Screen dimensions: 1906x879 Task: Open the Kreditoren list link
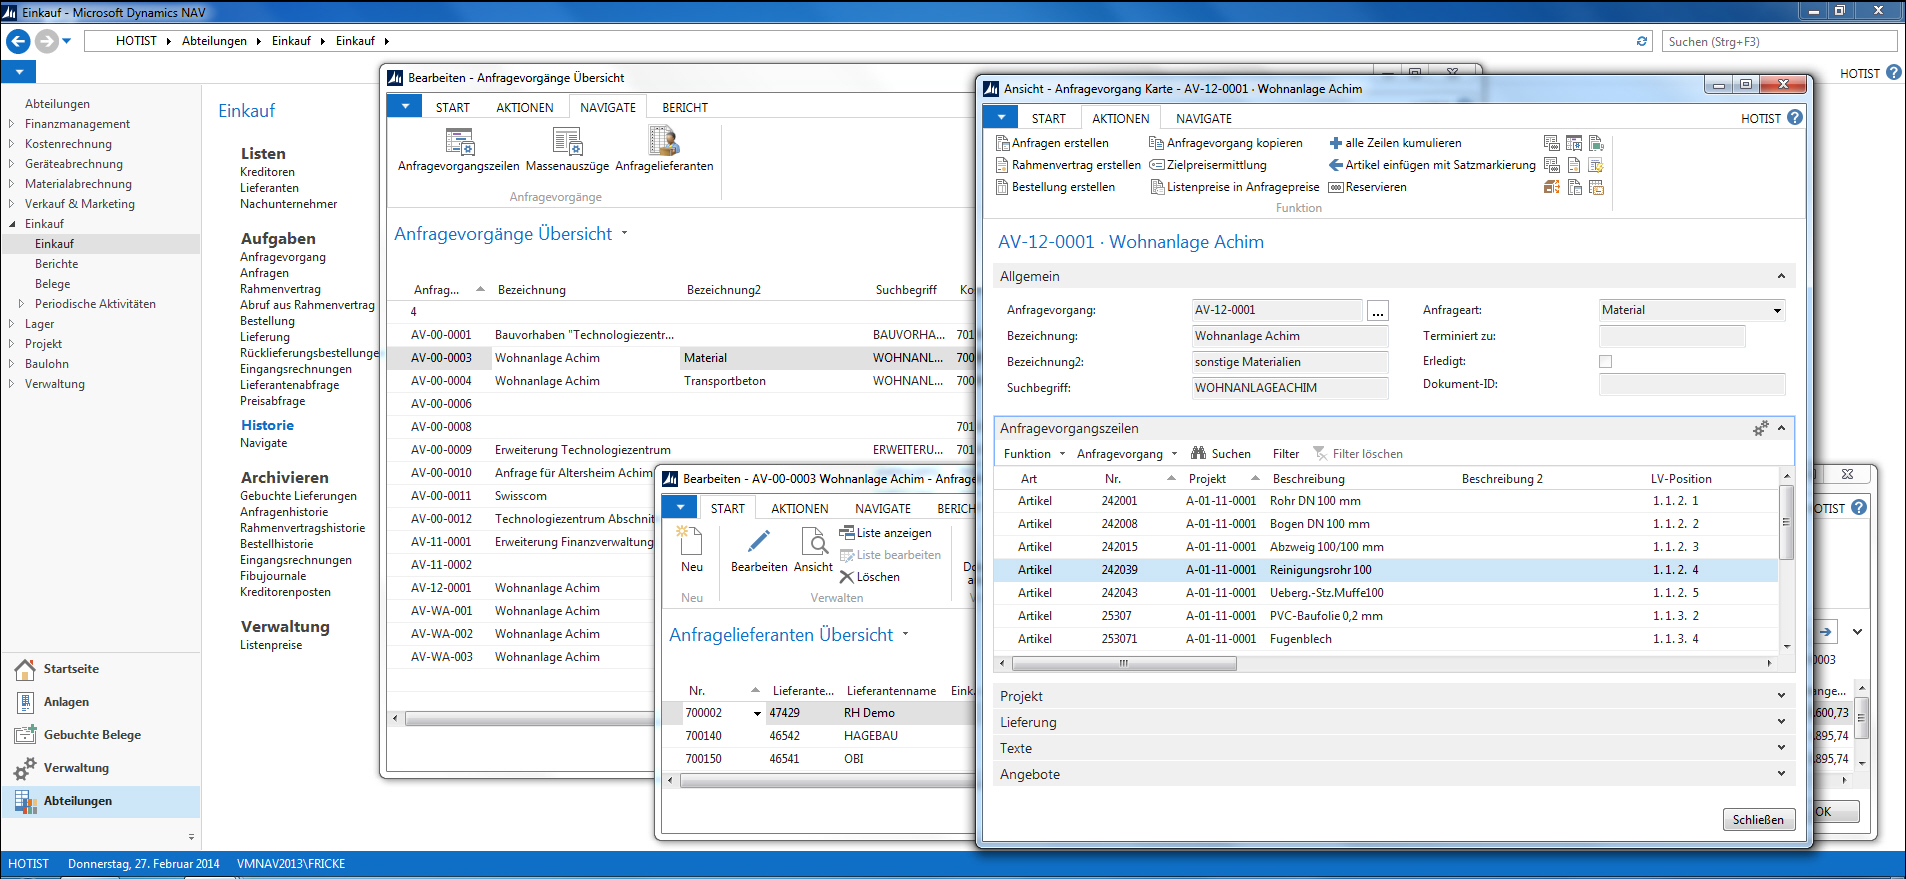click(267, 172)
